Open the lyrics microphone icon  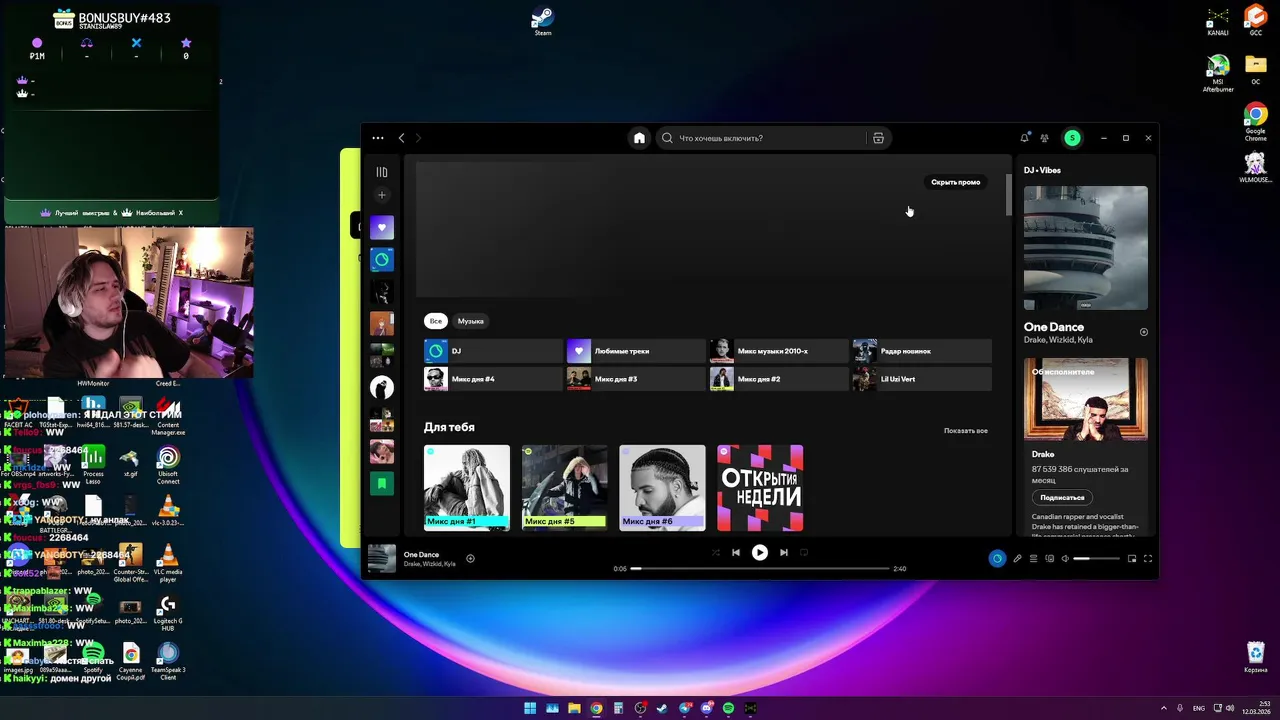tap(1017, 559)
